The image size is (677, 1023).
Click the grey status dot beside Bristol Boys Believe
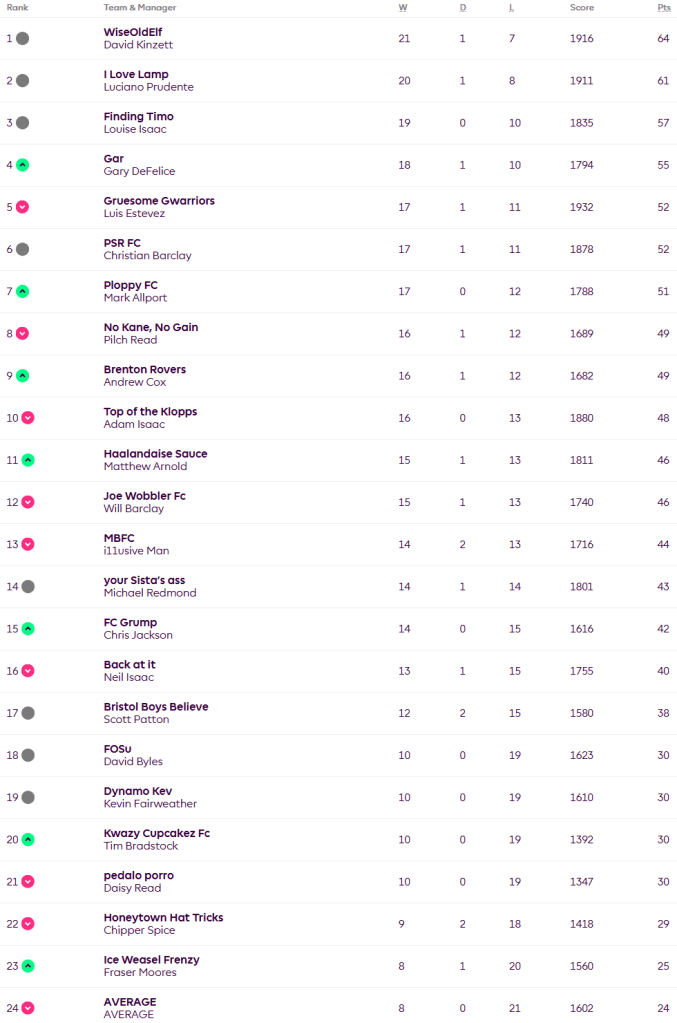(x=28, y=713)
